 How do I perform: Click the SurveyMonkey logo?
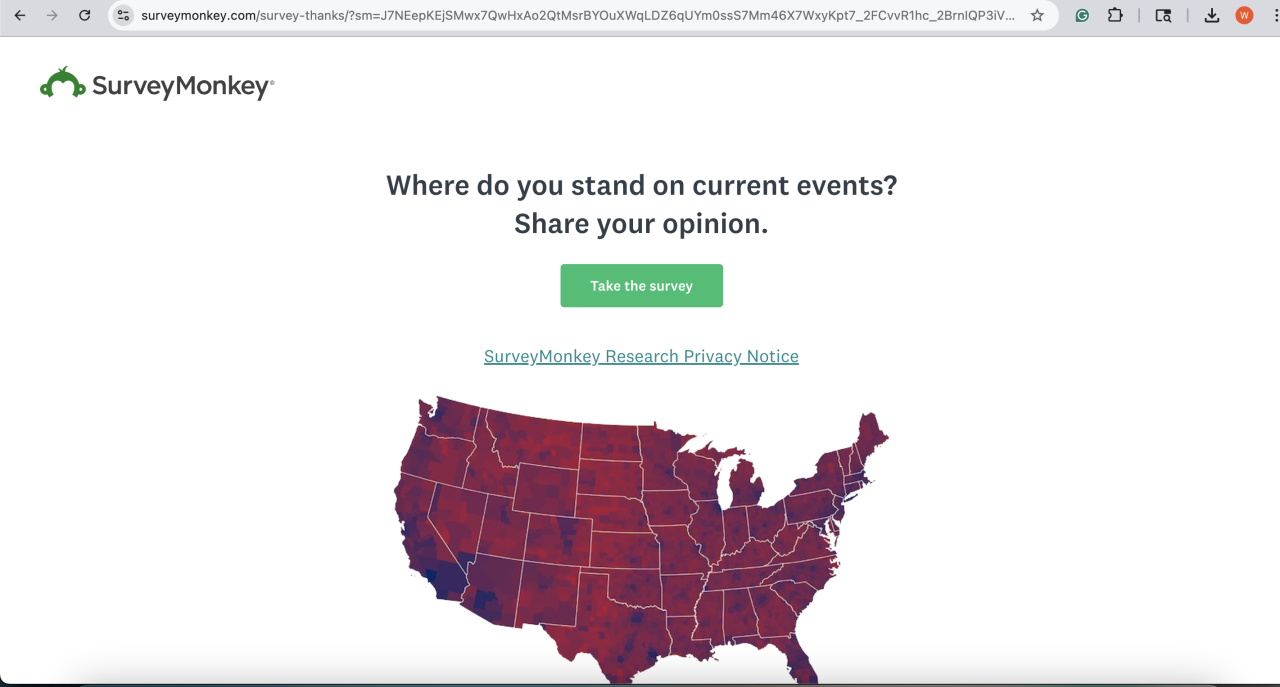157,86
